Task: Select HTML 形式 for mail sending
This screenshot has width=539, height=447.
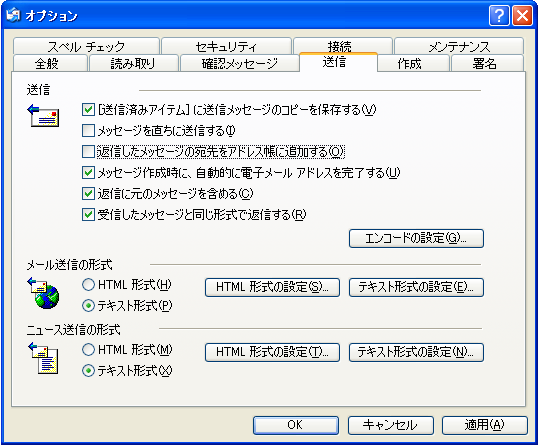Action: [88, 285]
